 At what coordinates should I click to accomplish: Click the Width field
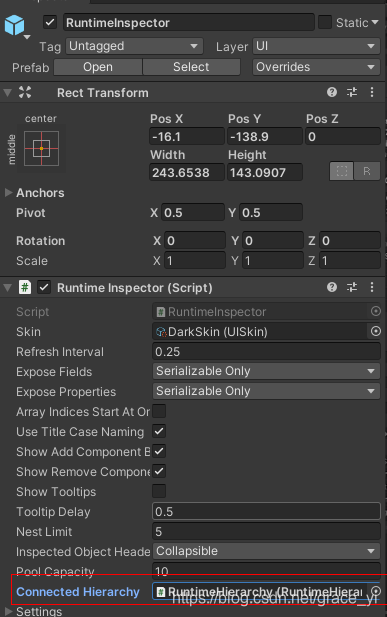[x=187, y=172]
